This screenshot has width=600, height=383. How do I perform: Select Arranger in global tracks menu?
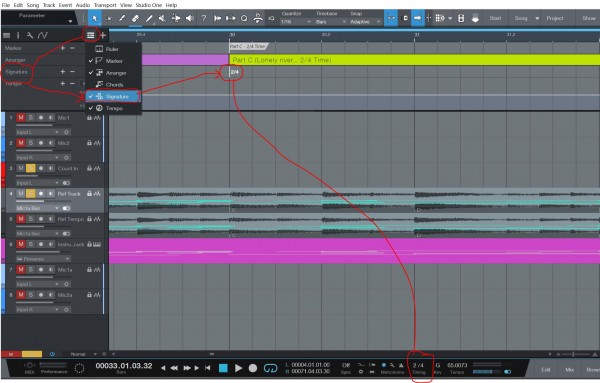click(x=113, y=73)
